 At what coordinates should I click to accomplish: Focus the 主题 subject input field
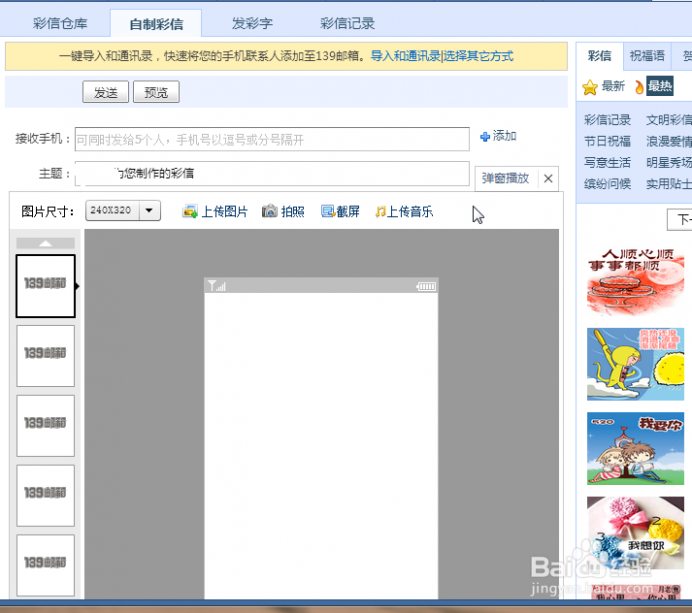[x=272, y=173]
